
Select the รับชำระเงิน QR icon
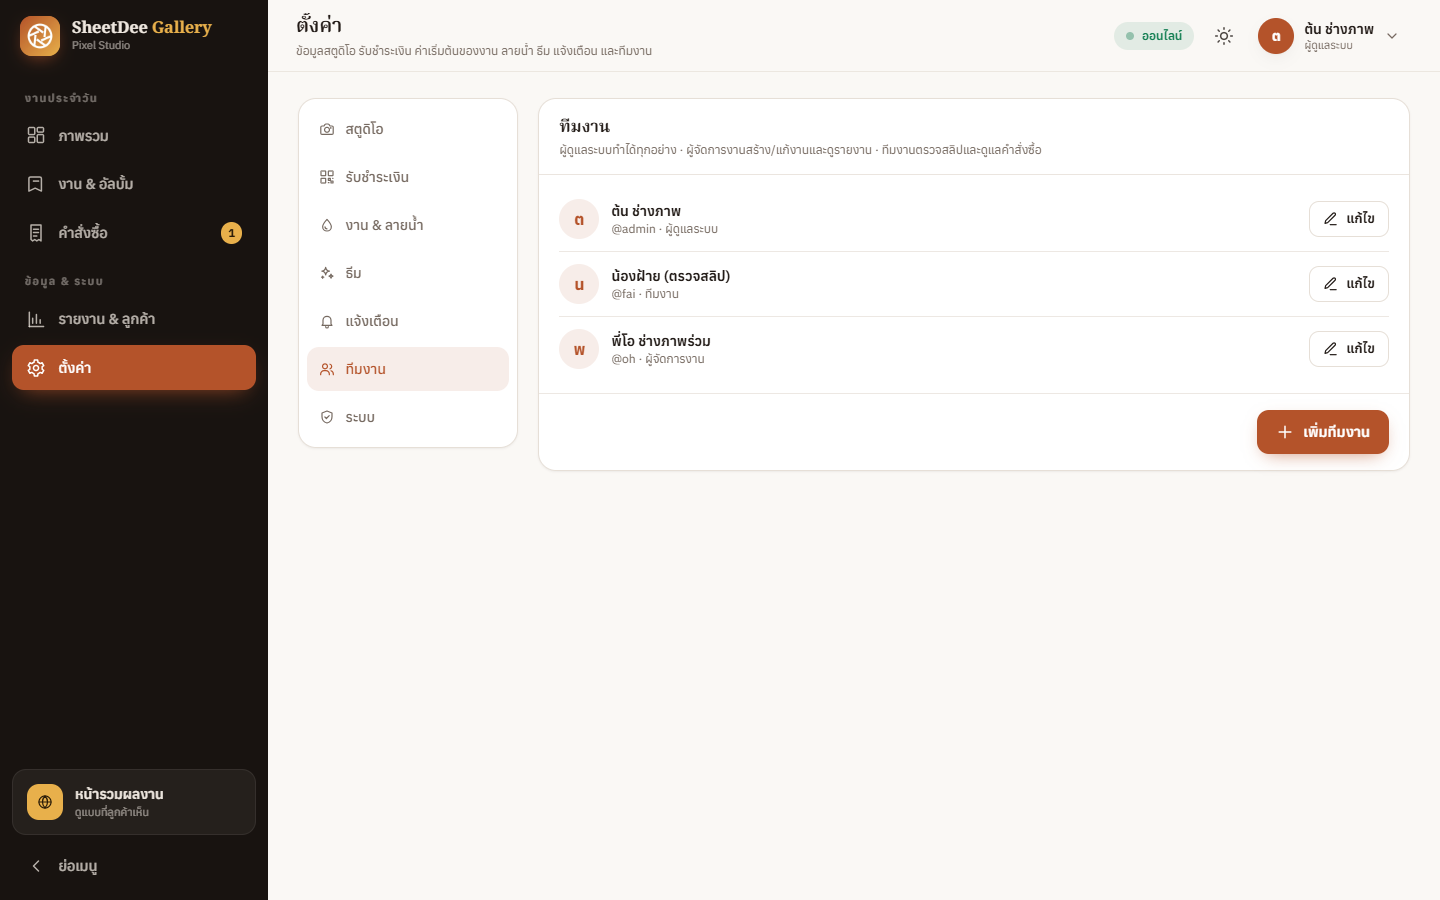click(327, 177)
